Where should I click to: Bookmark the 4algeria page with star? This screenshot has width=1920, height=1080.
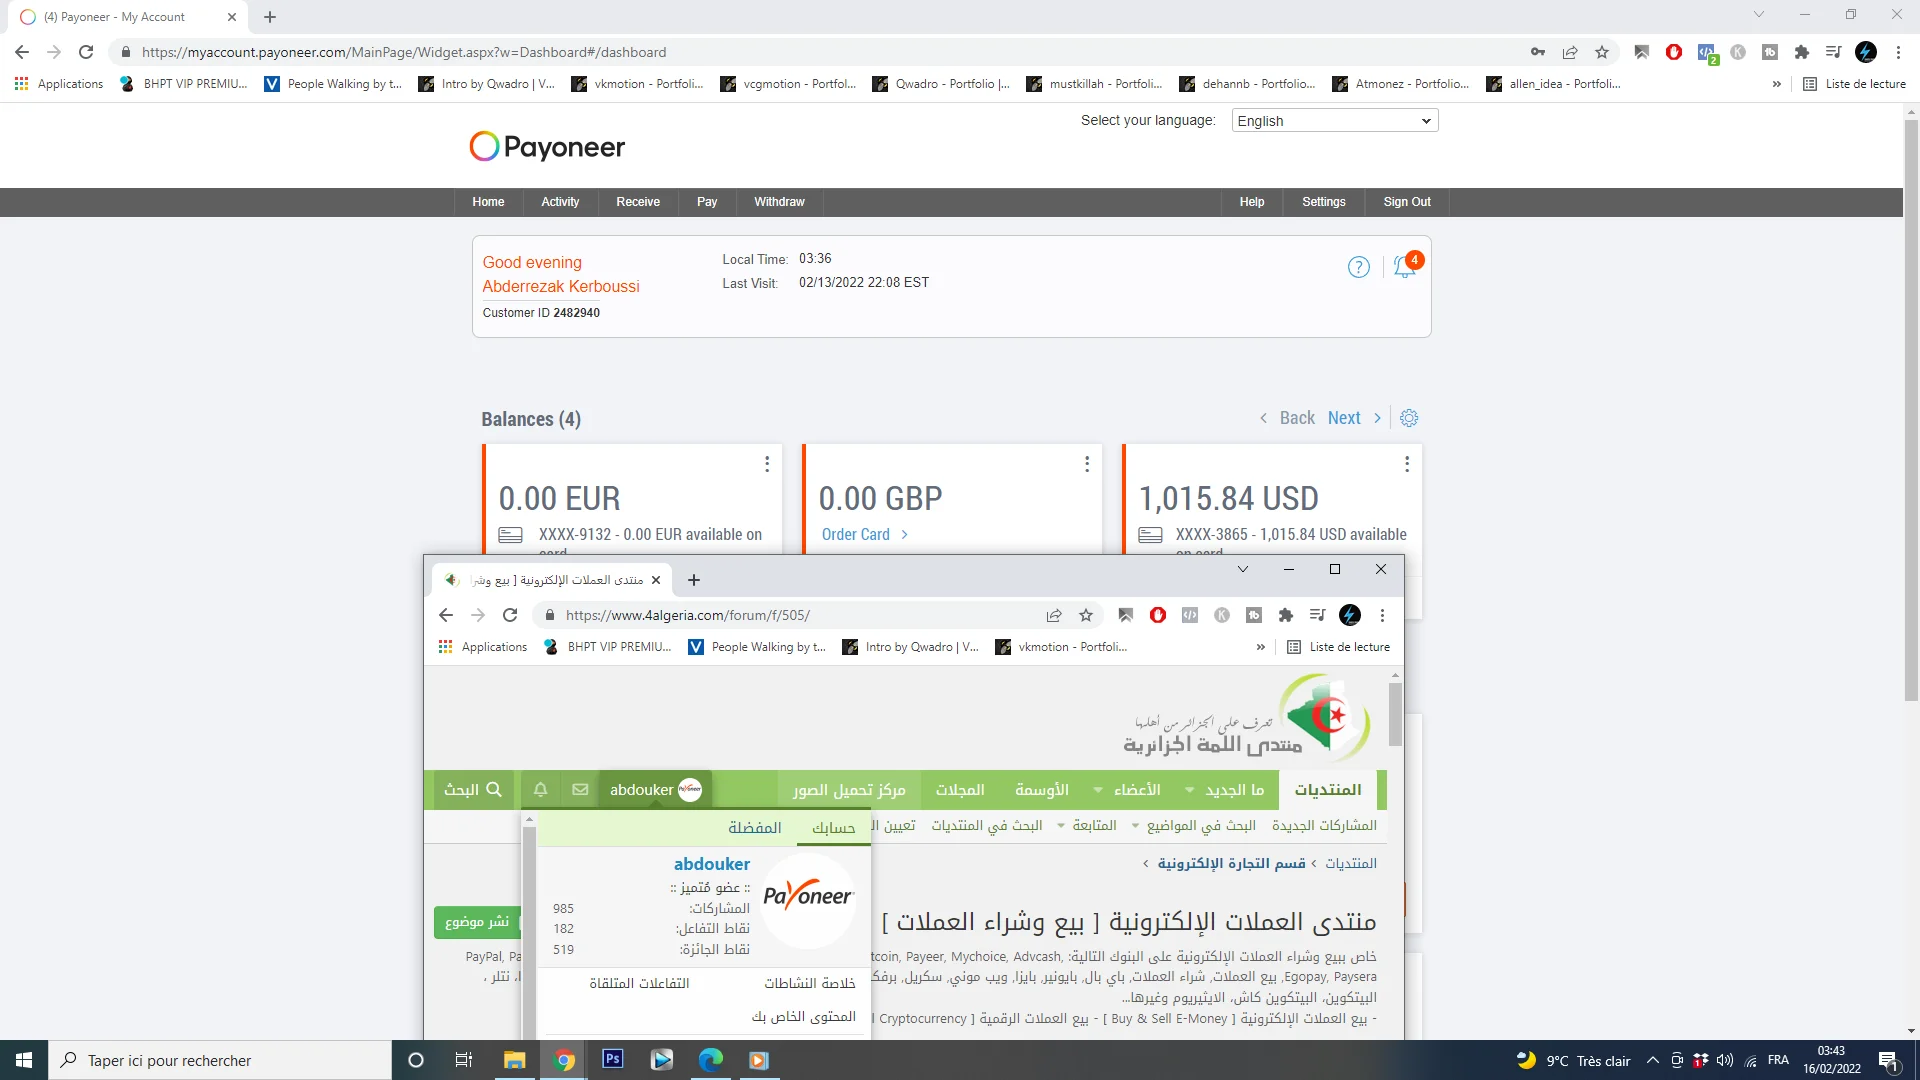pyautogui.click(x=1086, y=615)
